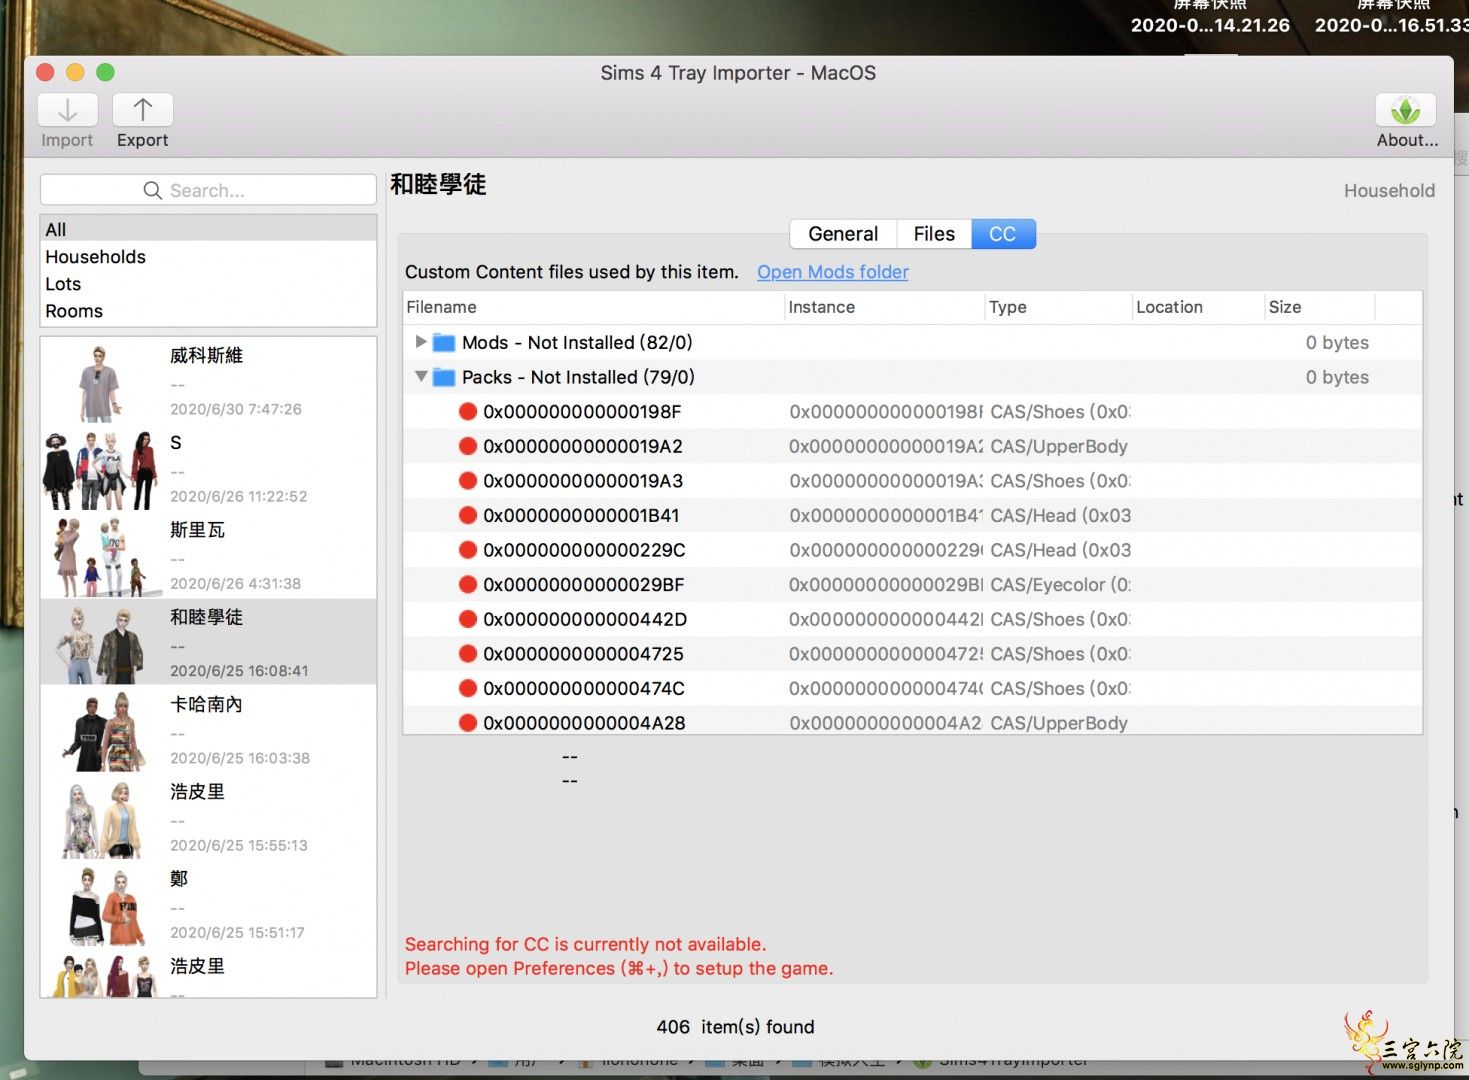Click the 406 item(s) found status text
The image size is (1469, 1080).
[x=735, y=1027]
